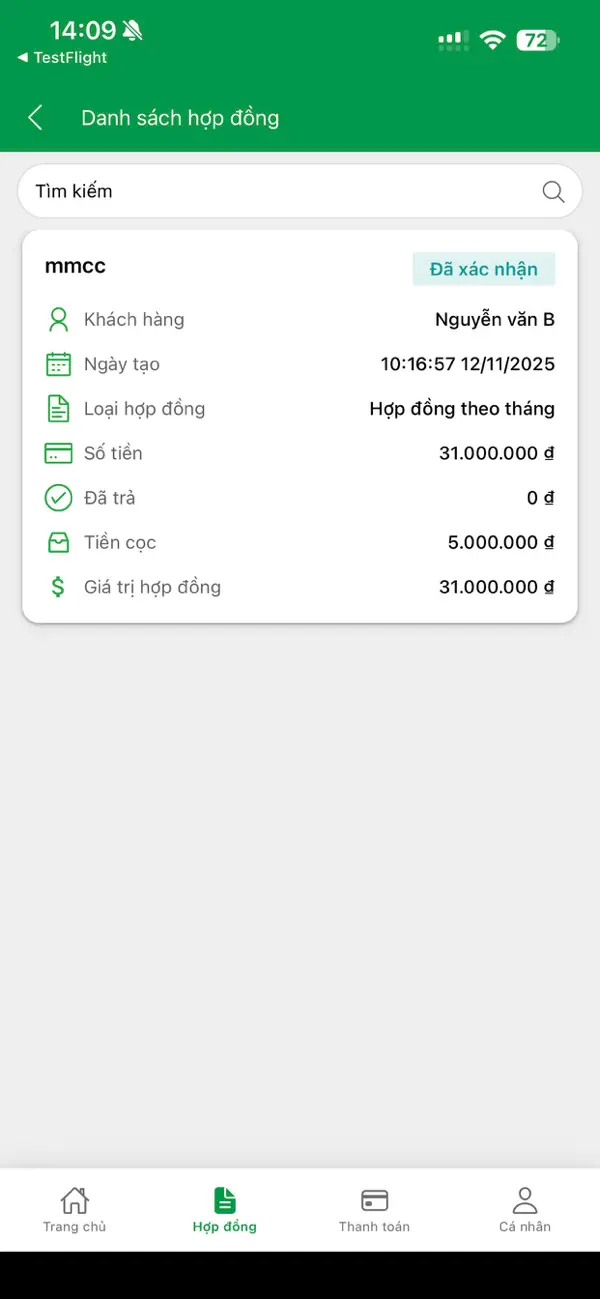600x1299 pixels.
Task: Click the Khách hàng person icon
Action: click(59, 319)
